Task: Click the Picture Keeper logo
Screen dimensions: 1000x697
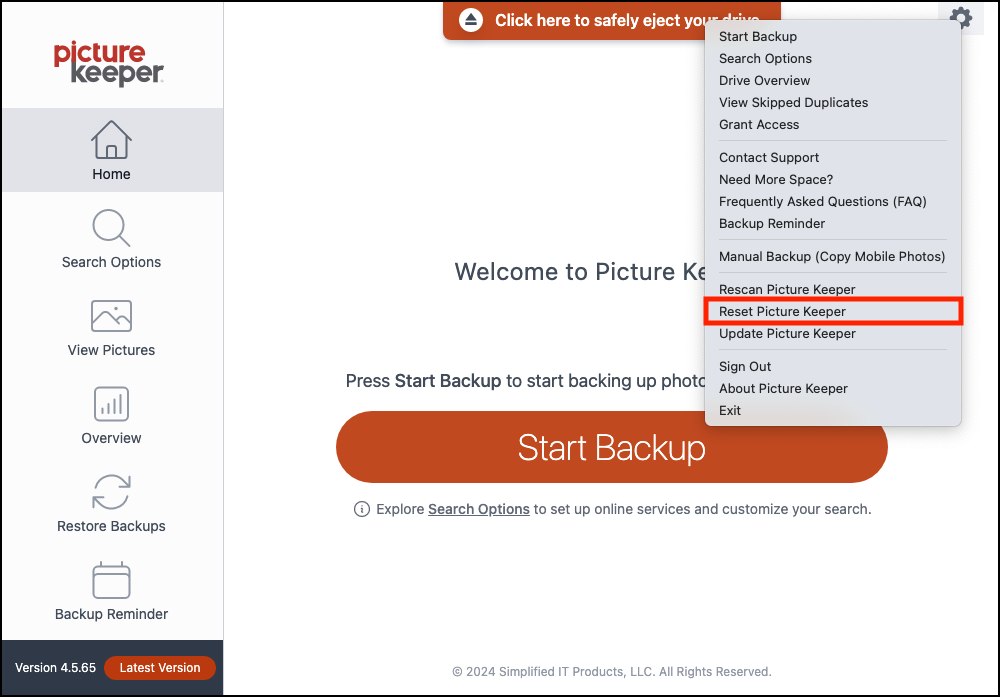Action: pyautogui.click(x=109, y=63)
